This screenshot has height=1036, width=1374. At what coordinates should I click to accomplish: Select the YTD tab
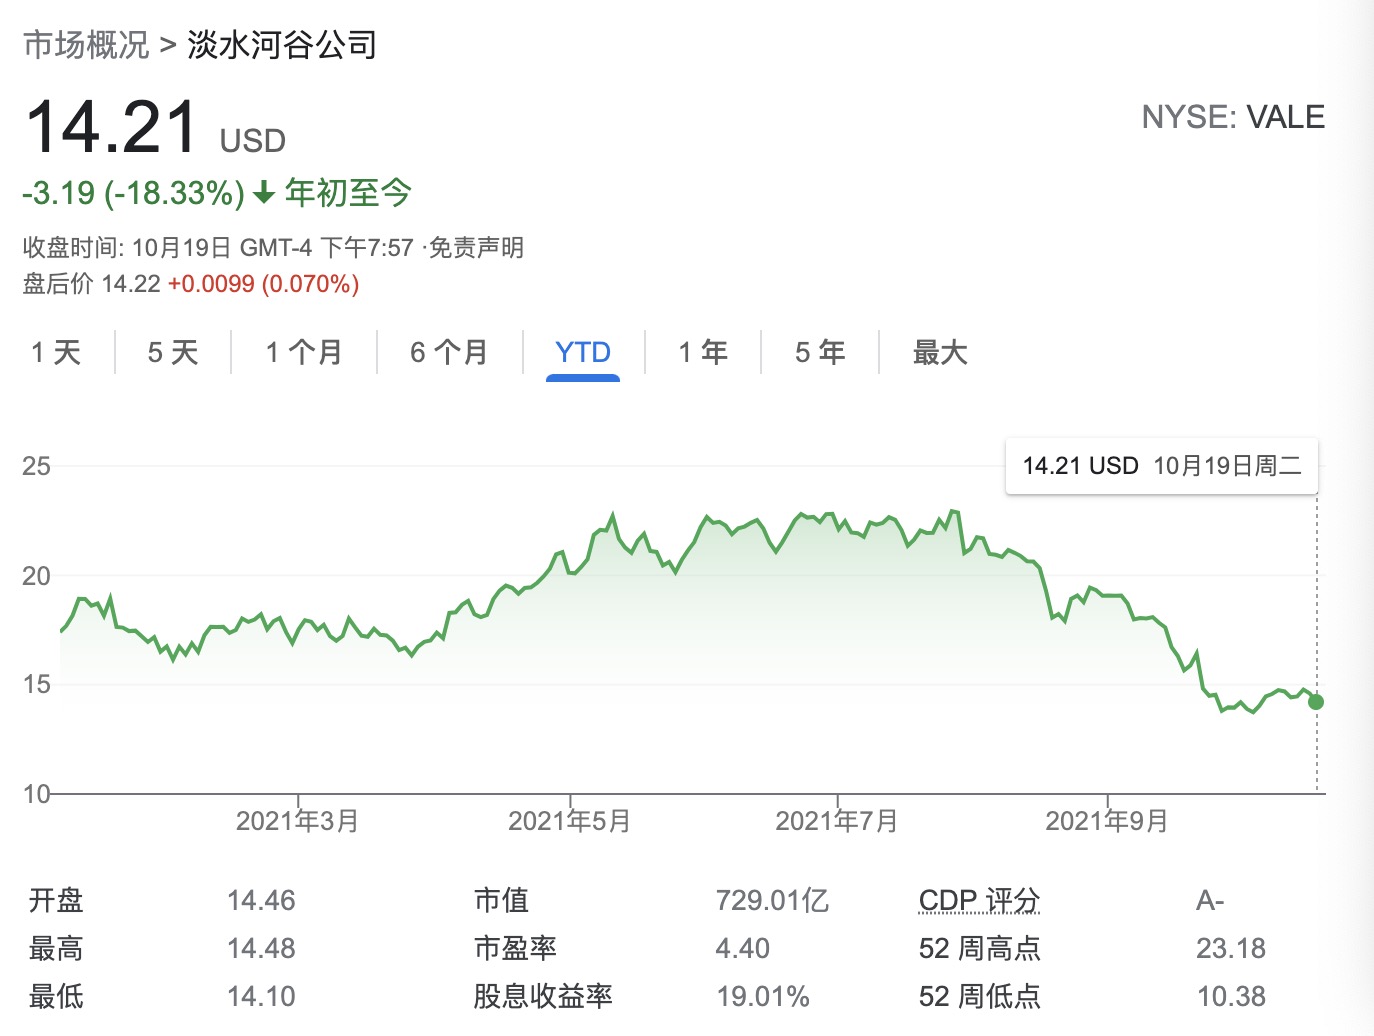[x=583, y=352]
